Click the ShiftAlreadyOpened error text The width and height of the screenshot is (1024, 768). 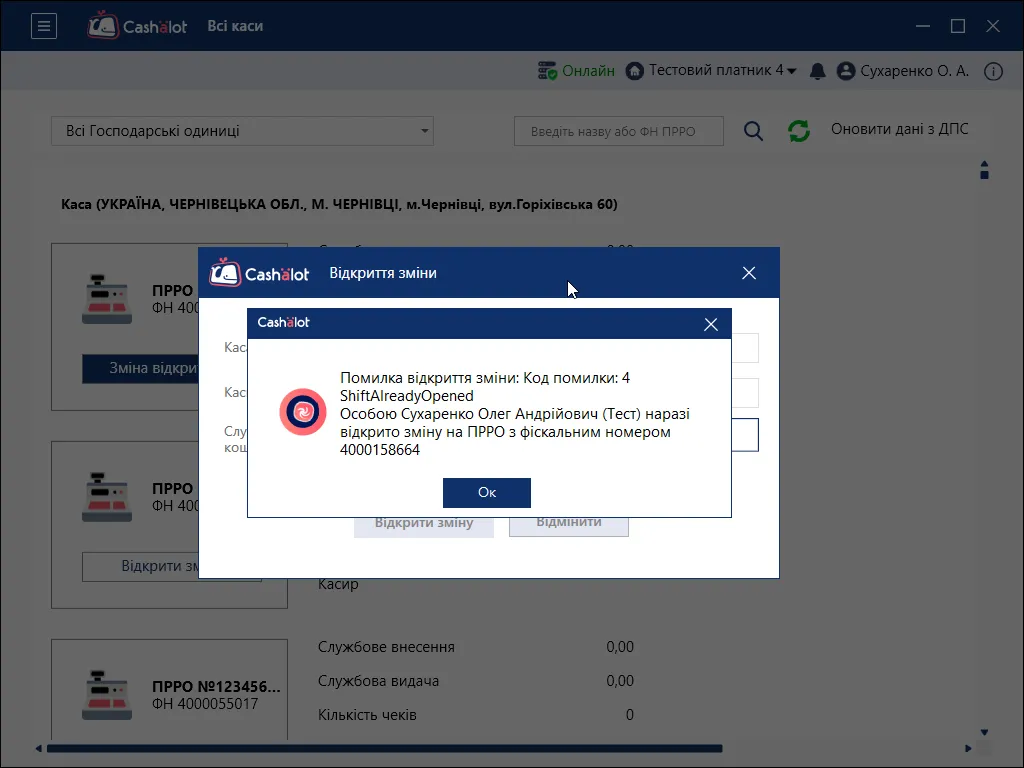click(x=407, y=396)
